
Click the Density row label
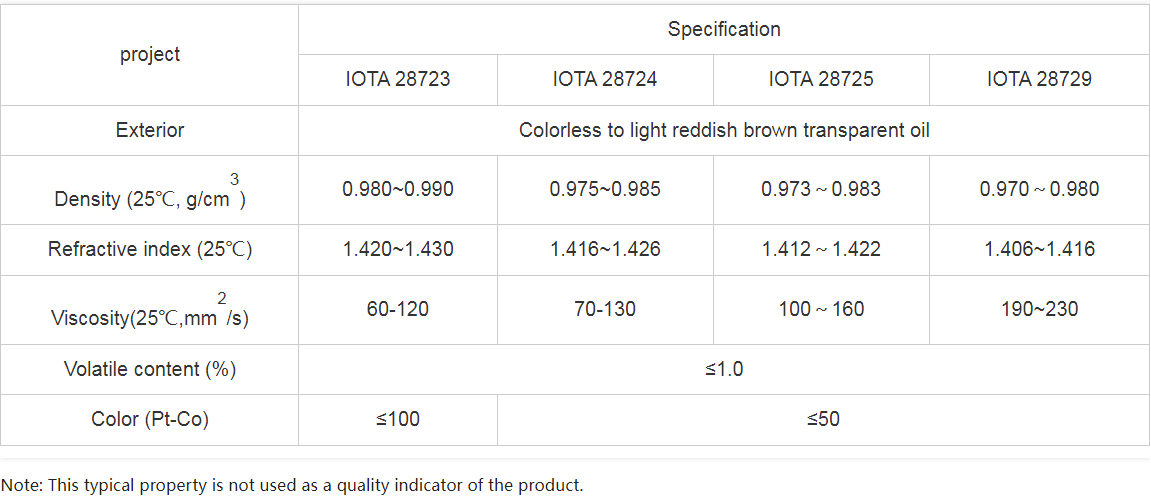coord(150,198)
